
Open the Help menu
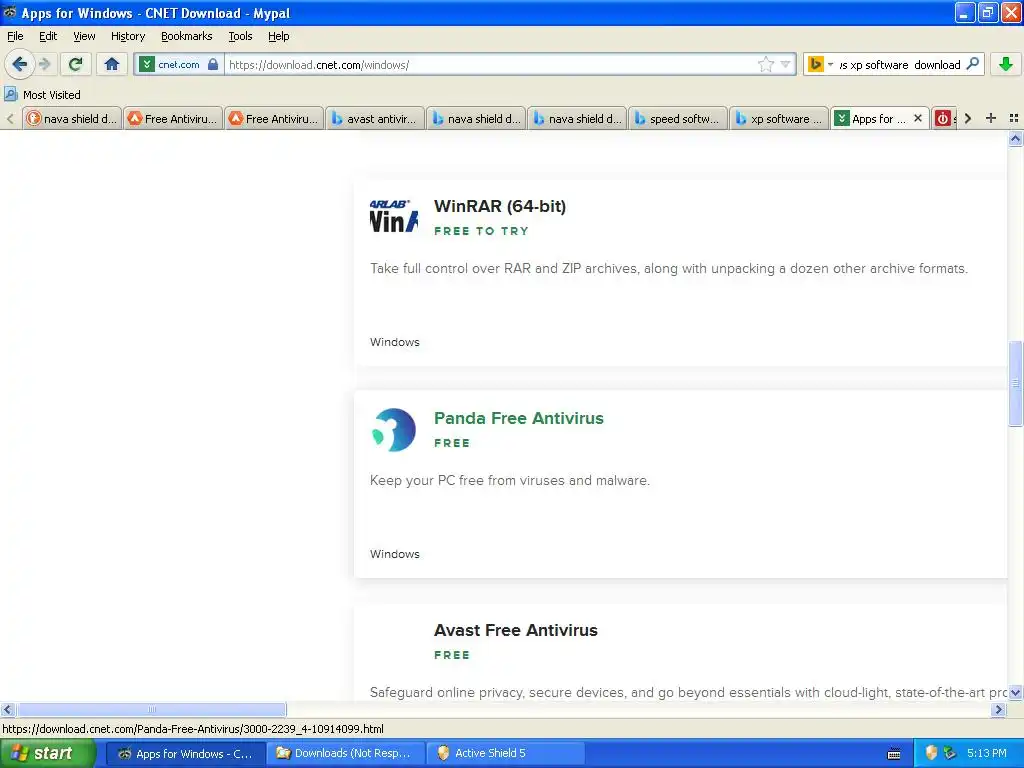click(x=279, y=36)
